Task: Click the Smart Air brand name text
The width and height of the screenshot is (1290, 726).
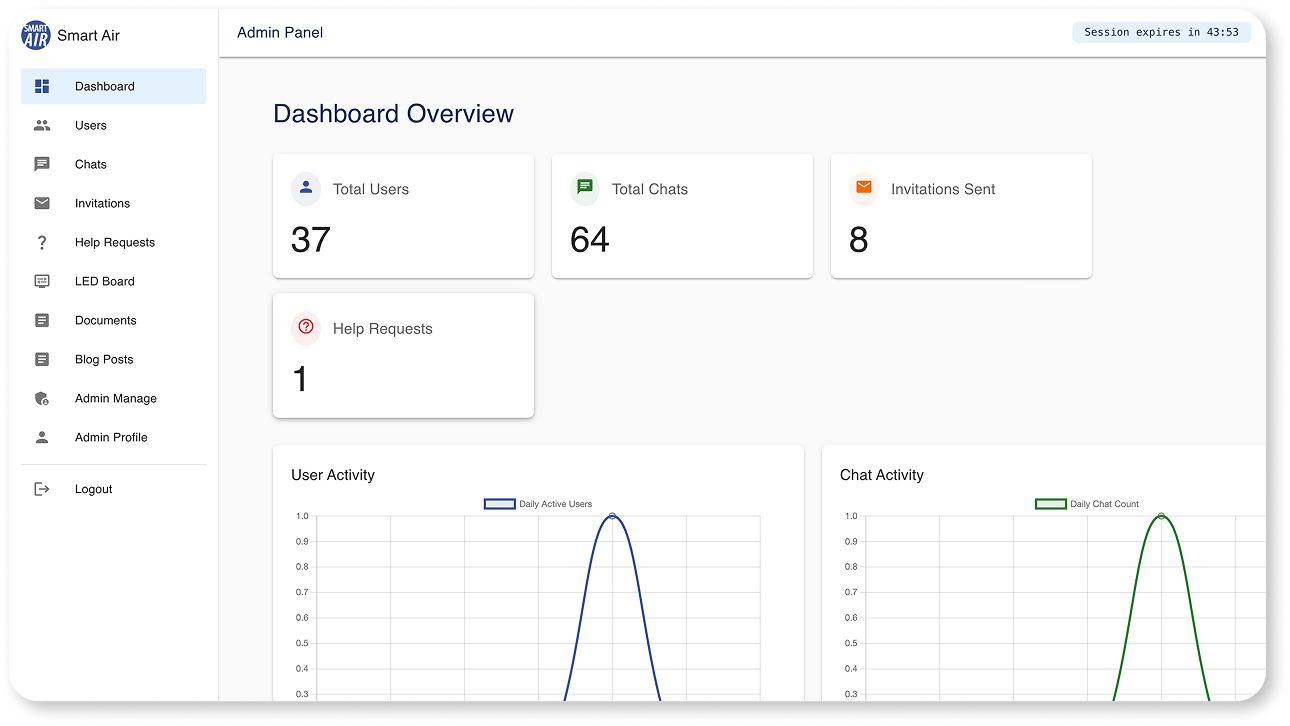Action: [88, 35]
